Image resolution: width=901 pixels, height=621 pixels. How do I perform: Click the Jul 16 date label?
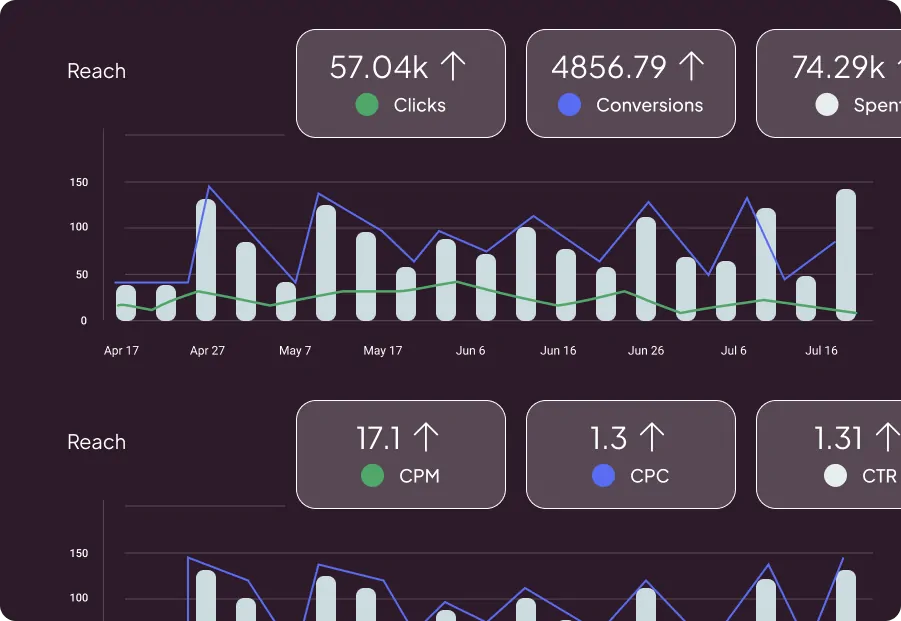[x=821, y=351]
